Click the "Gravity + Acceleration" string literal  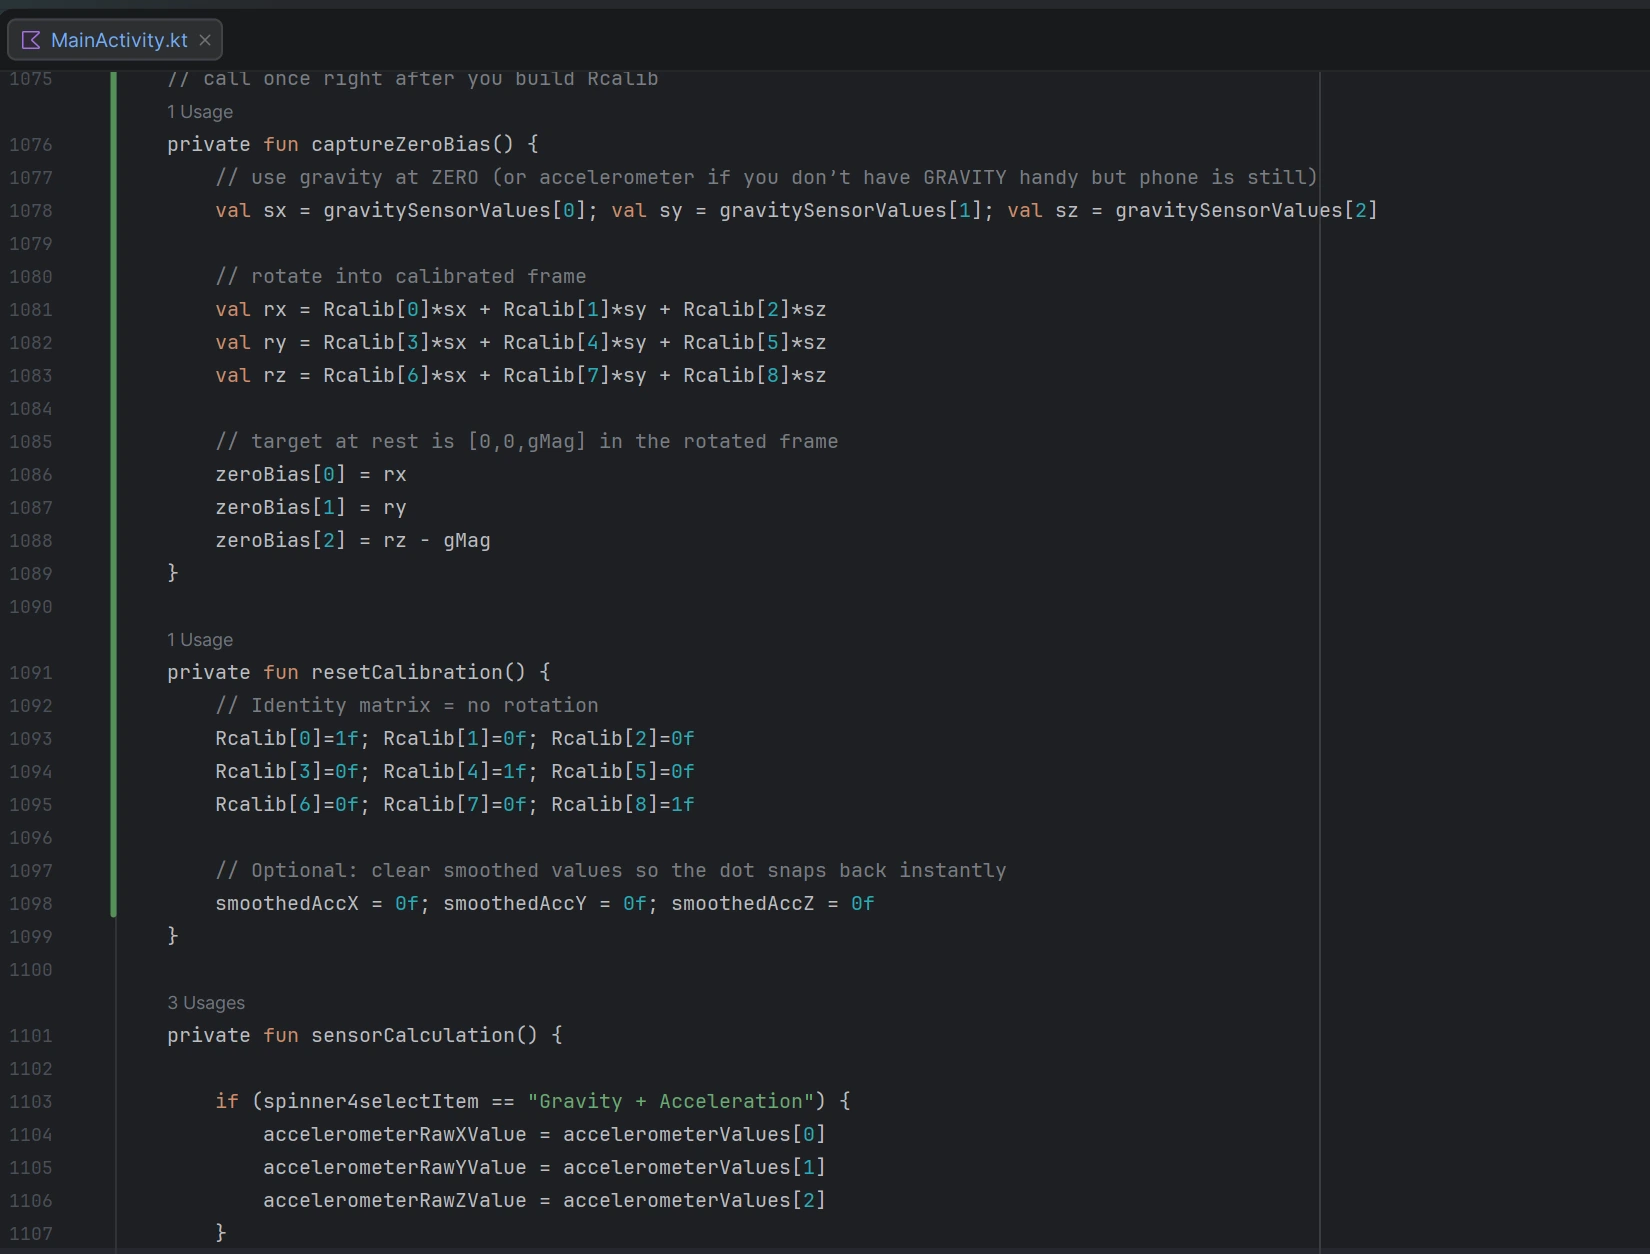671,1101
